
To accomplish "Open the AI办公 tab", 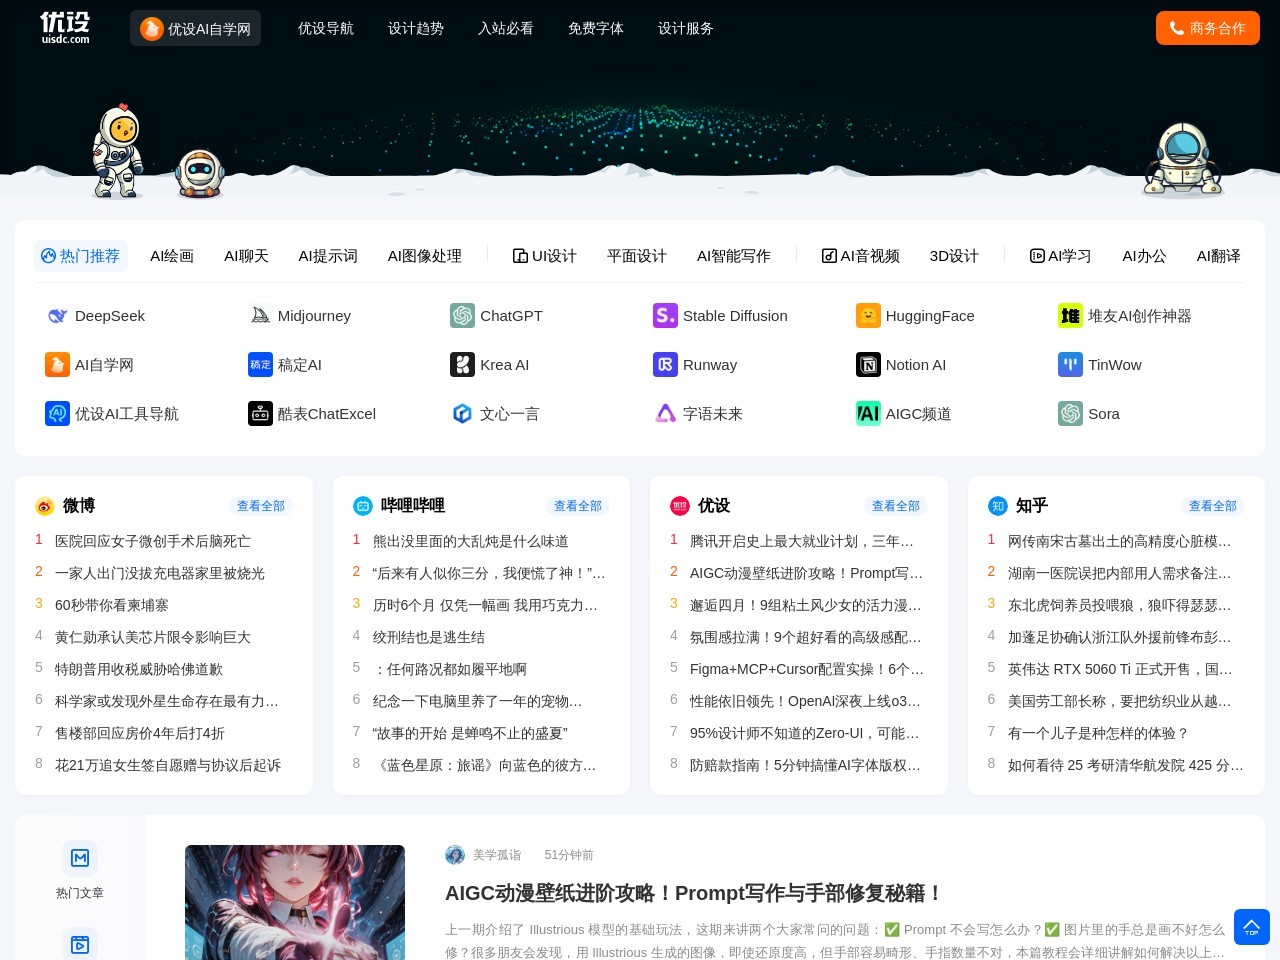I will (1144, 256).
